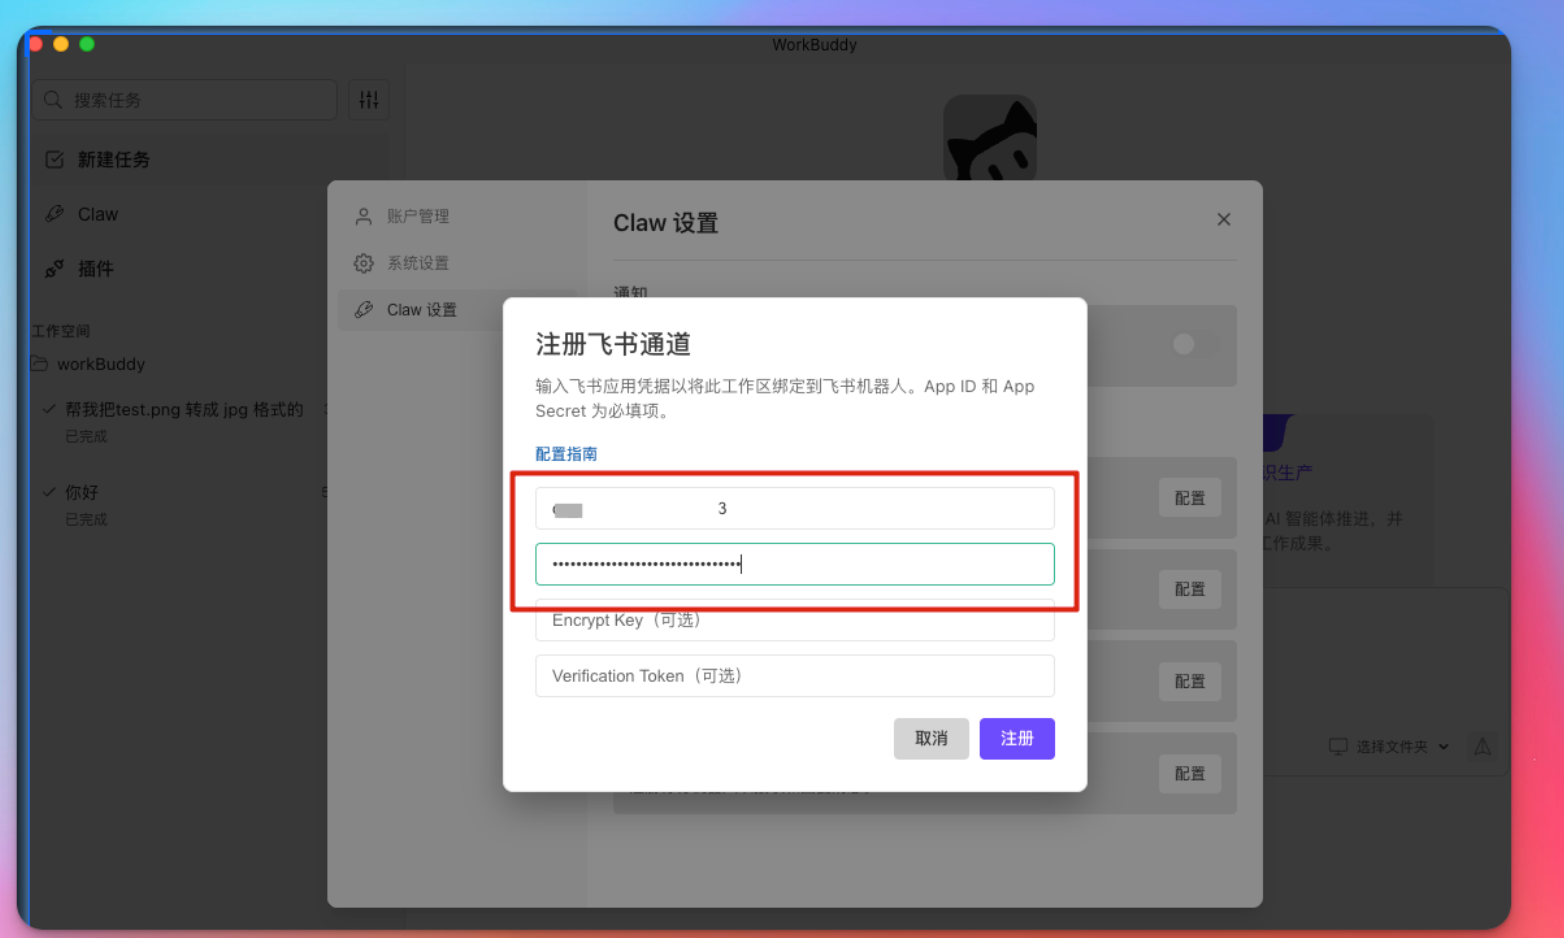The height and width of the screenshot is (938, 1564).
Task: Open the filter sliders icon beside search
Action: (369, 100)
